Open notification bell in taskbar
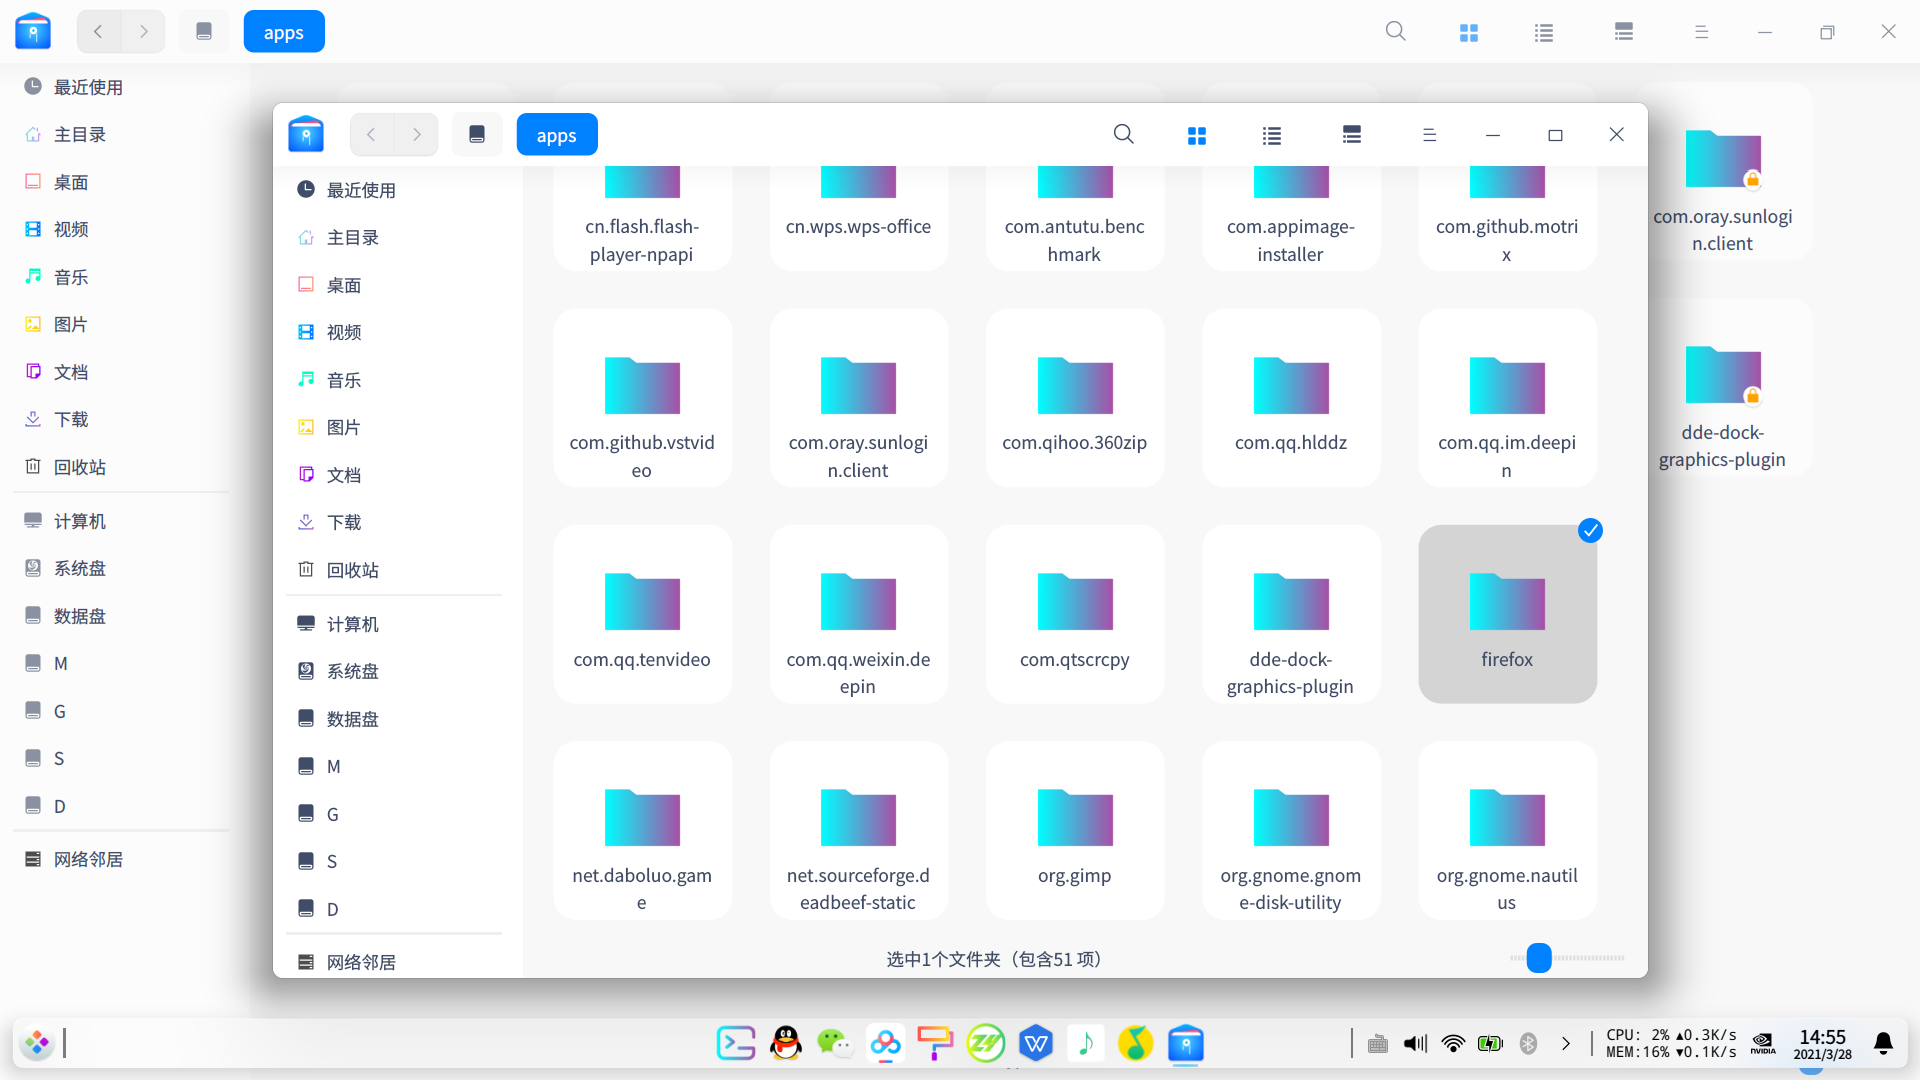Image resolution: width=1920 pixels, height=1080 pixels. 1883,1044
